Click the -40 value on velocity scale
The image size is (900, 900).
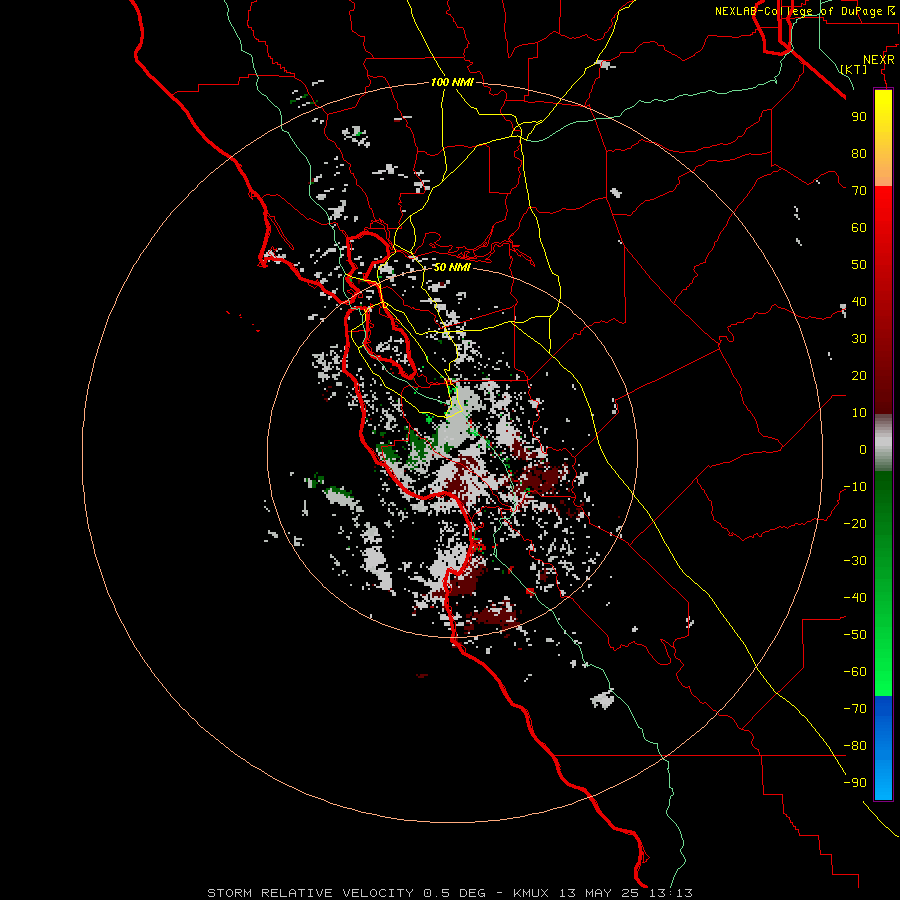(855, 598)
